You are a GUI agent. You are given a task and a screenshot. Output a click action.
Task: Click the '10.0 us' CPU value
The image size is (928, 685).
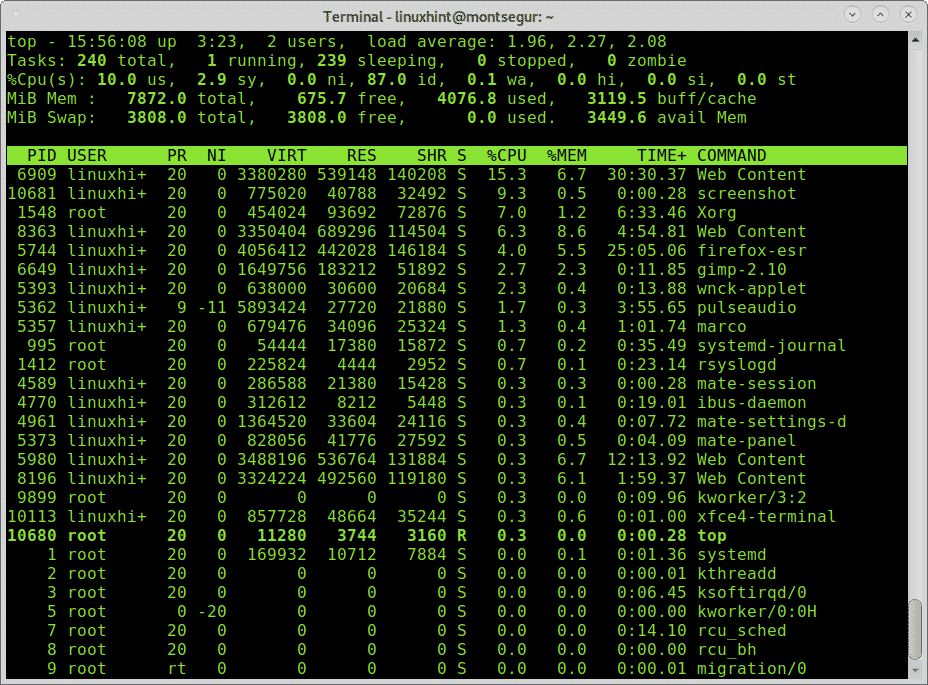coord(131,80)
